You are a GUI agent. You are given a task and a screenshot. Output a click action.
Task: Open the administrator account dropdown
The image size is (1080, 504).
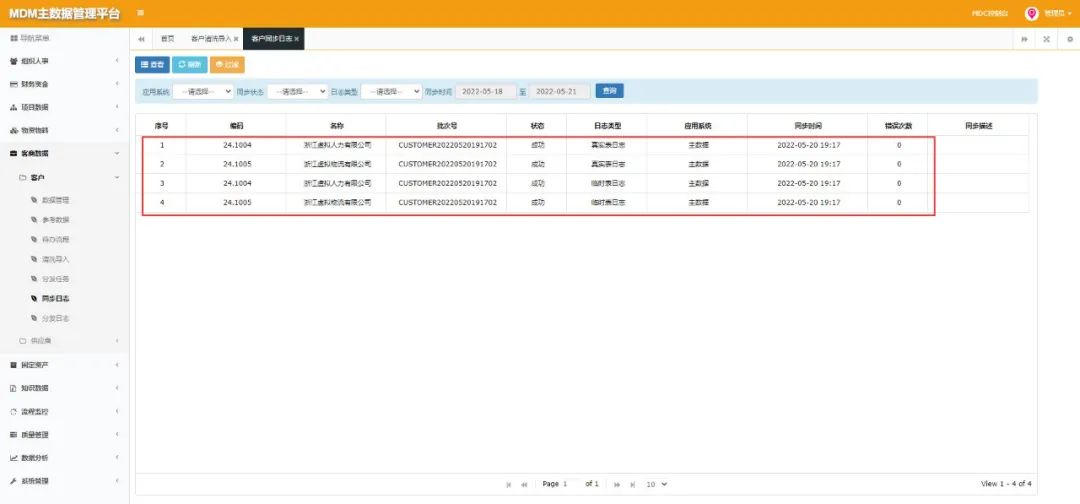pos(1057,13)
